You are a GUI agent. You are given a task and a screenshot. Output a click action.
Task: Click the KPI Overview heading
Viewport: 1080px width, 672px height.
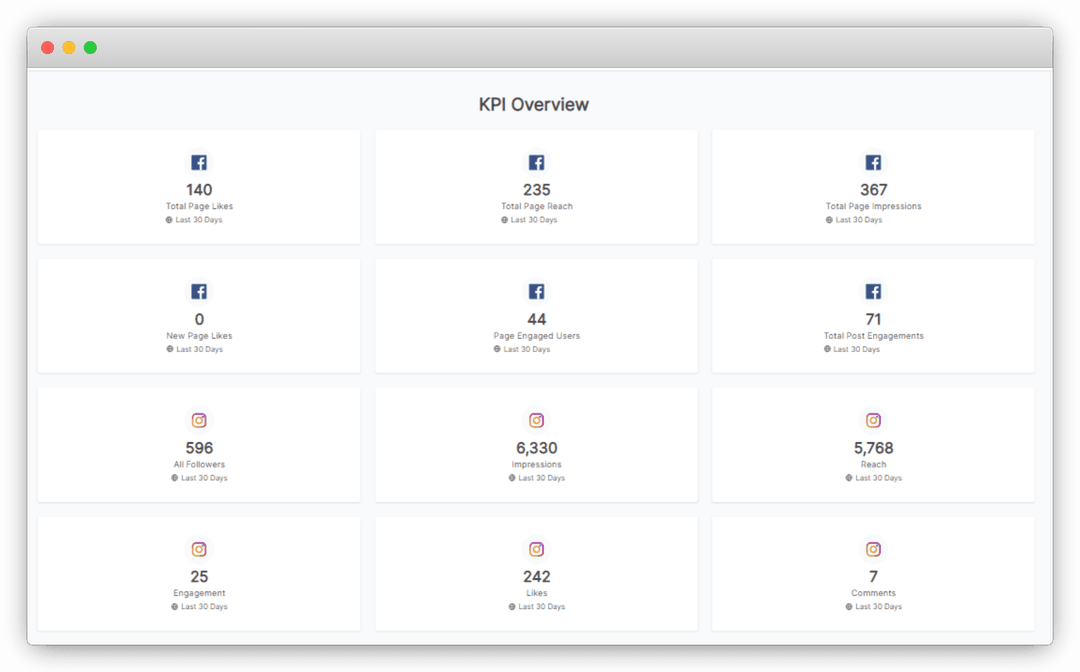click(534, 105)
